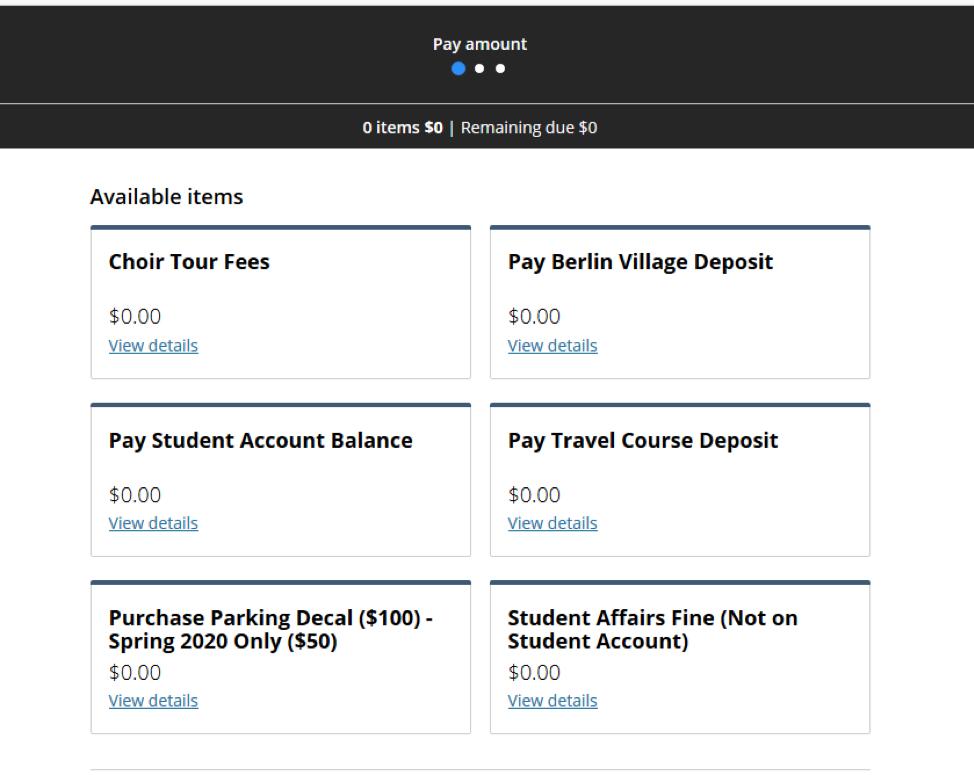Click the 0 items $0 summary text
Screen dimensions: 974x775
tap(402, 128)
